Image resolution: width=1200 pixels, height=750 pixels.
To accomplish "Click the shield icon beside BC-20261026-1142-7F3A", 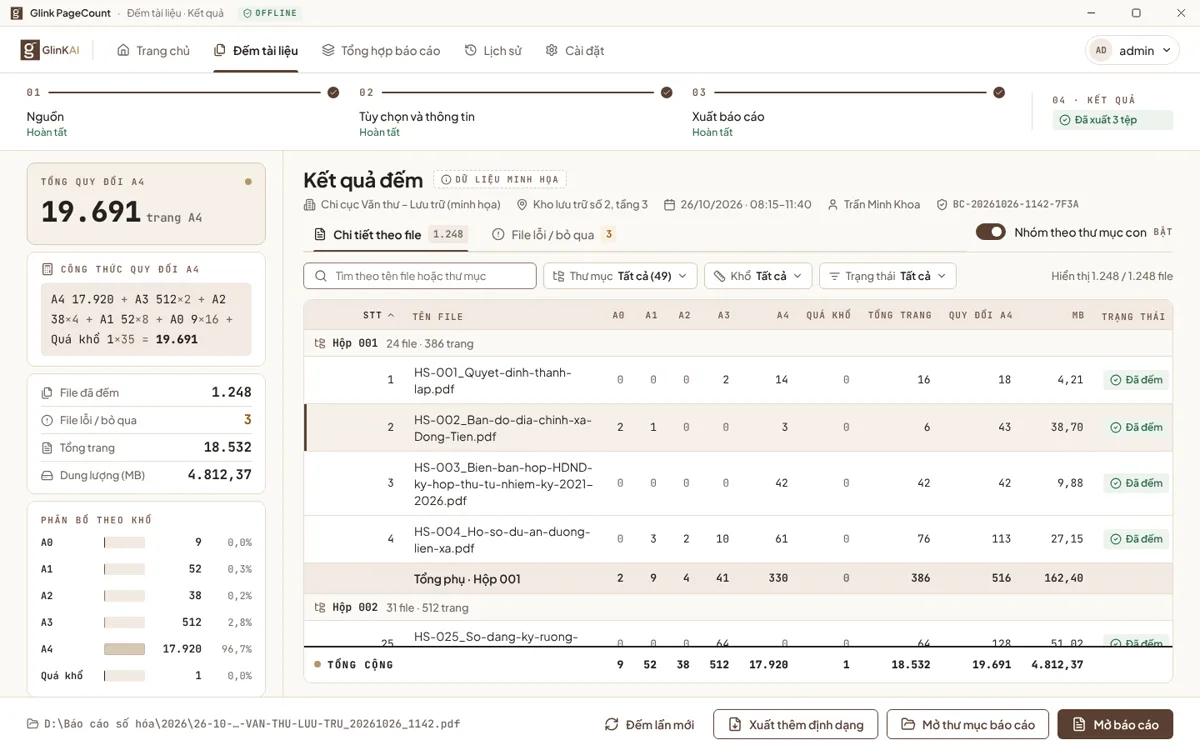I will point(942,205).
